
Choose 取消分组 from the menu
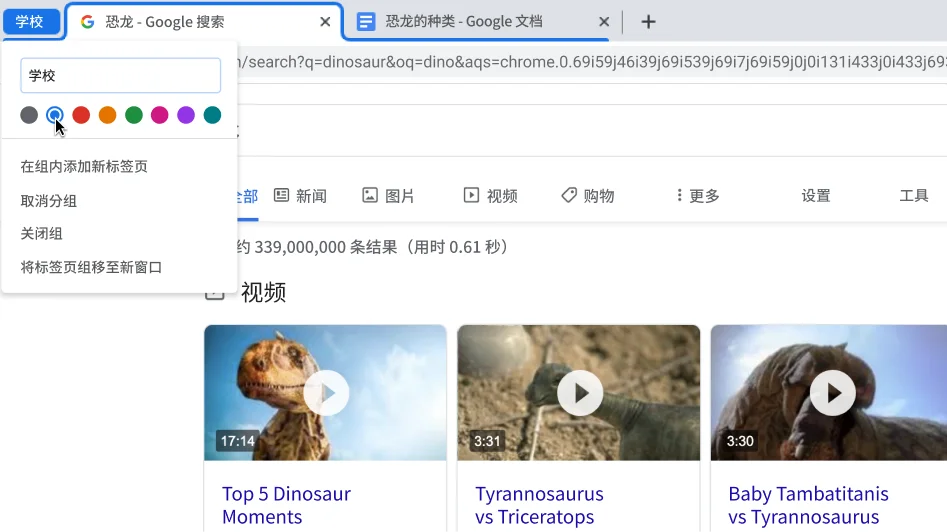[x=49, y=201]
